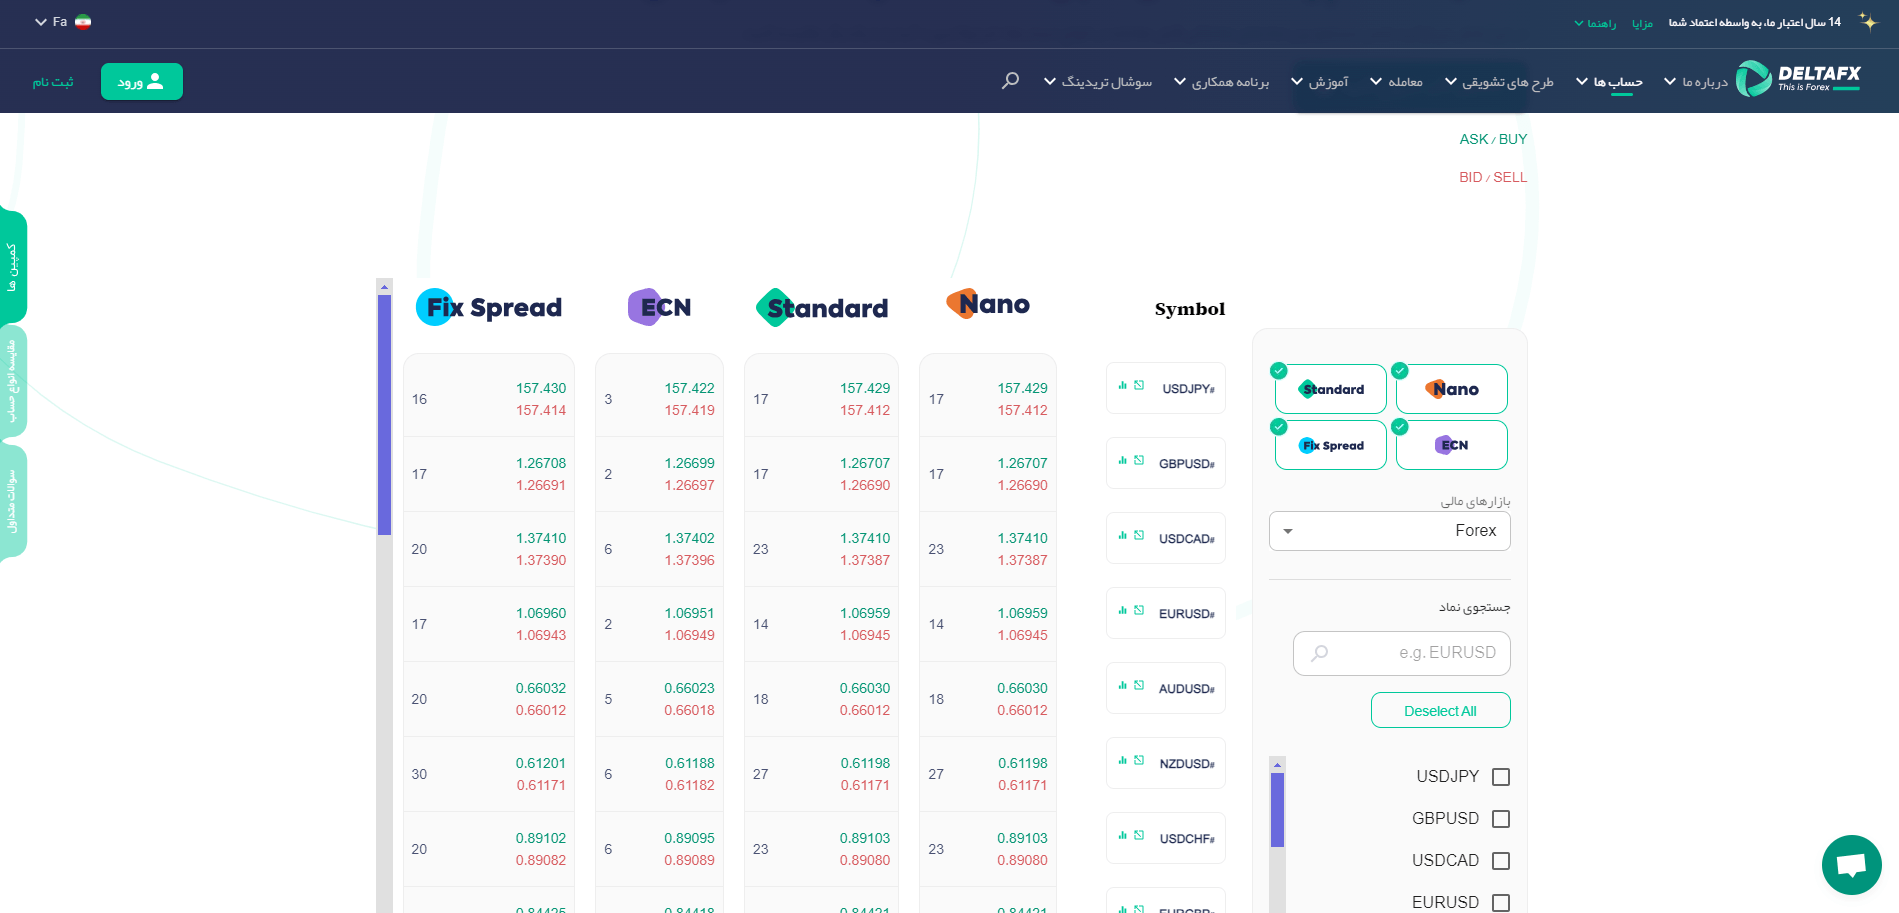1899x913 pixels.
Task: Expand the راهنما dropdown in top bar
Action: 1595,23
